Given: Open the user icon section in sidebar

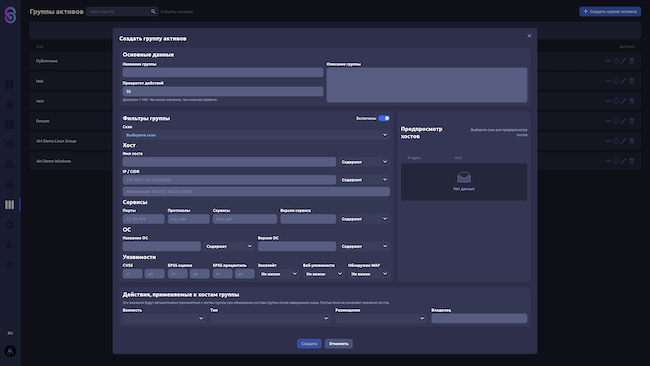Looking at the screenshot, I should click(10, 245).
